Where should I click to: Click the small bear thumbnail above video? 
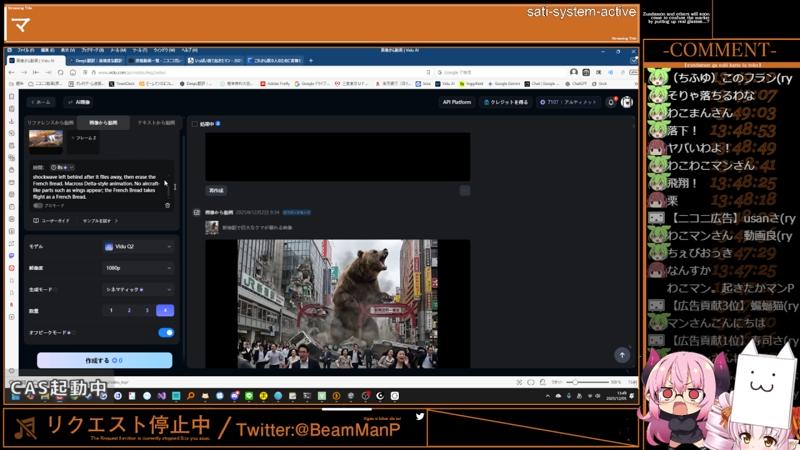pos(212,228)
